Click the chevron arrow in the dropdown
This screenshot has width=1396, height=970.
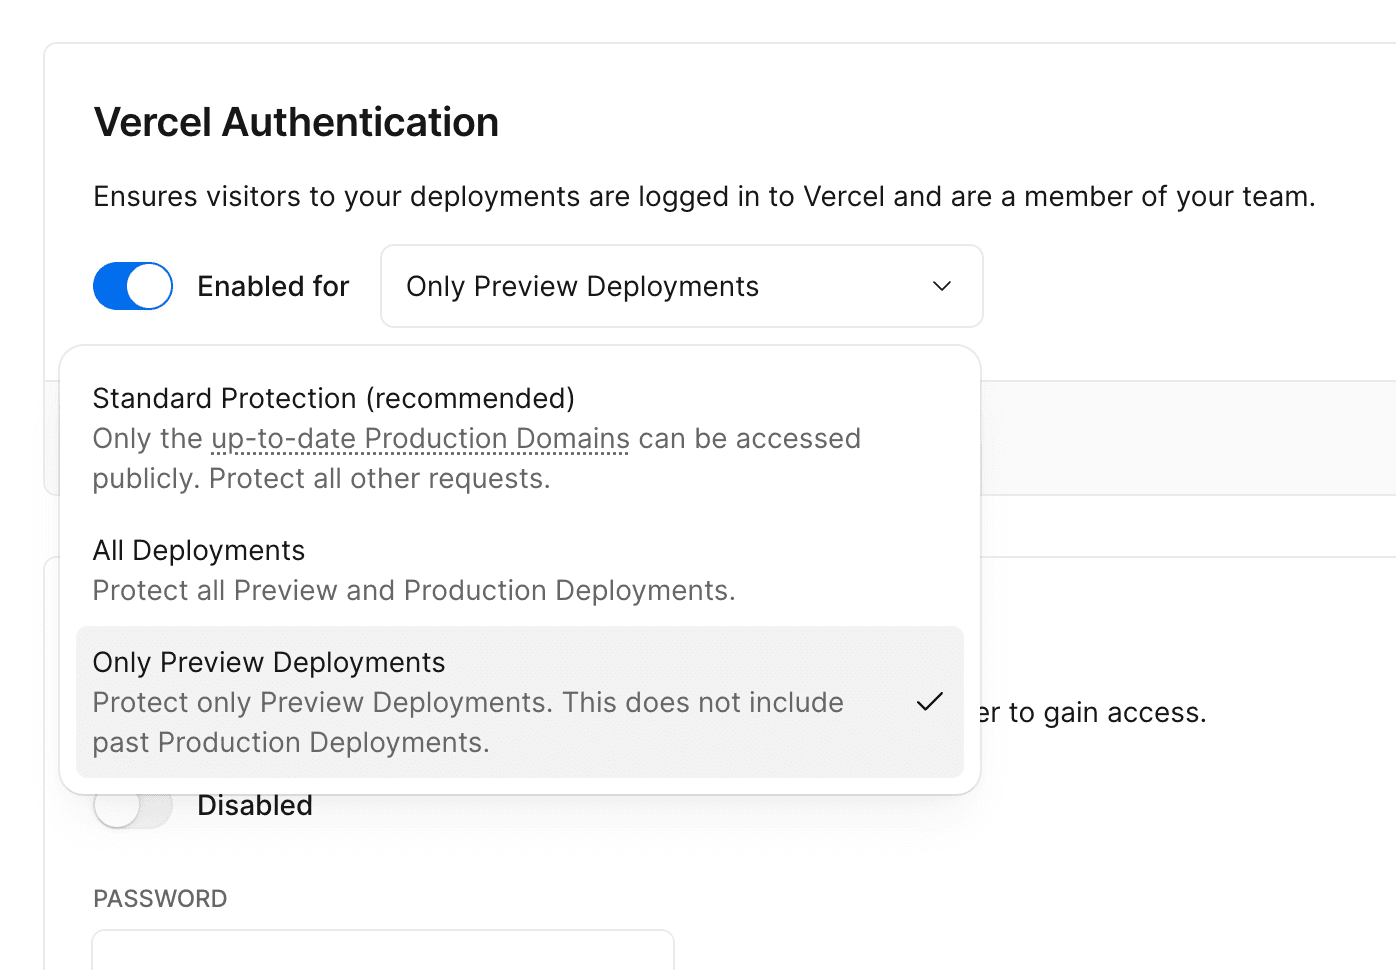click(941, 286)
